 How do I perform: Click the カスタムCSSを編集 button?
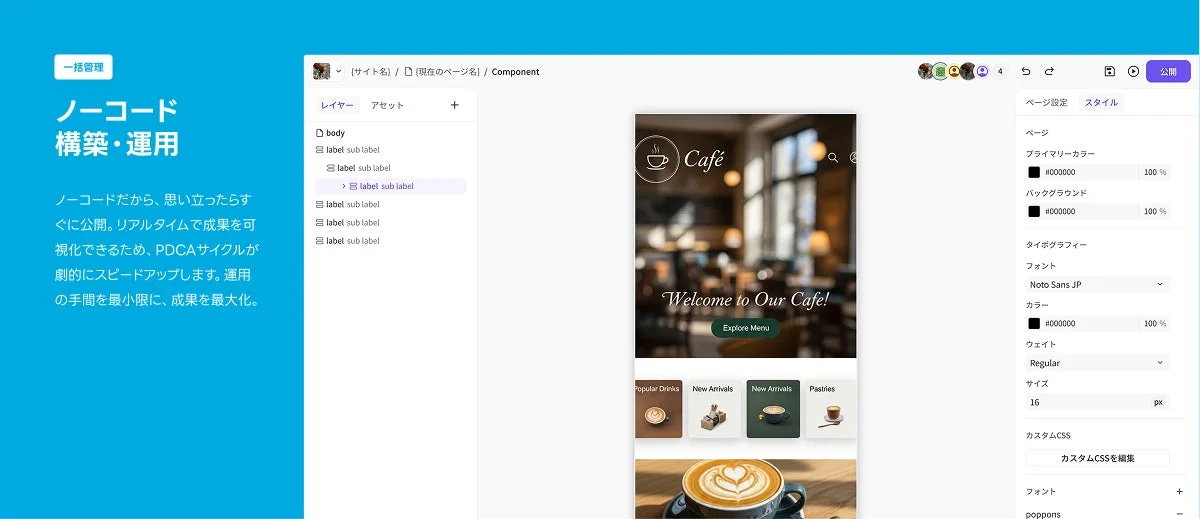[1097, 458]
